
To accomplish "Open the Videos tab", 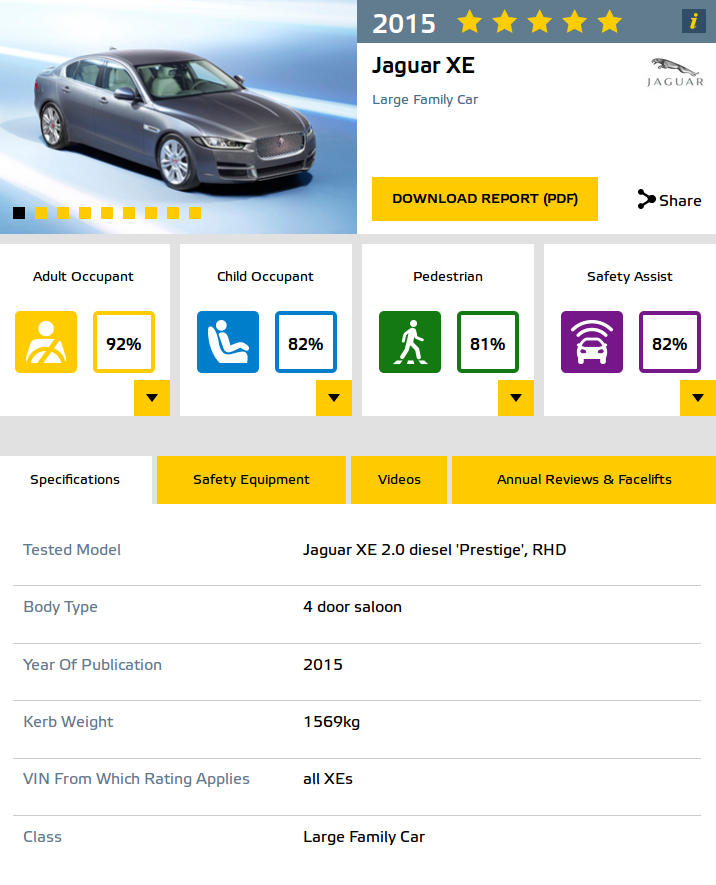I will point(399,480).
